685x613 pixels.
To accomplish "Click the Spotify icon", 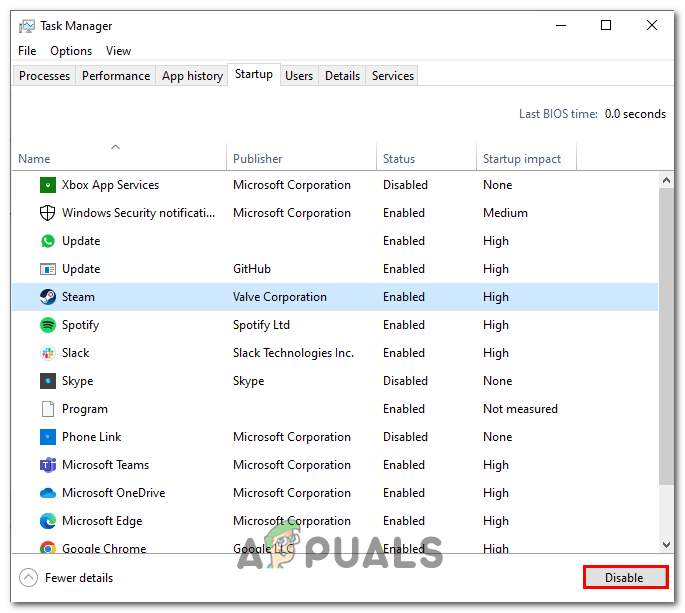I will pyautogui.click(x=48, y=325).
